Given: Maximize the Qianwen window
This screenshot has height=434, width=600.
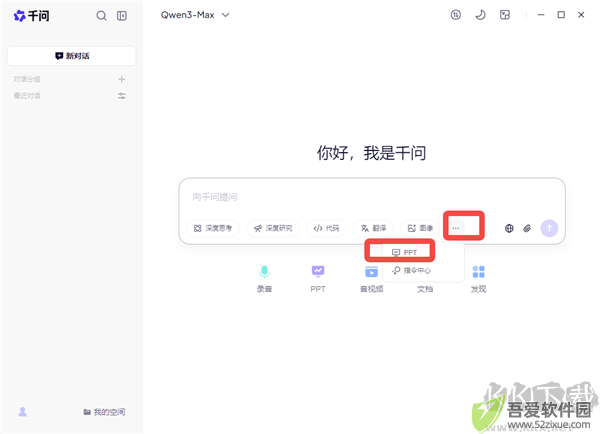Looking at the screenshot, I should tap(561, 15).
